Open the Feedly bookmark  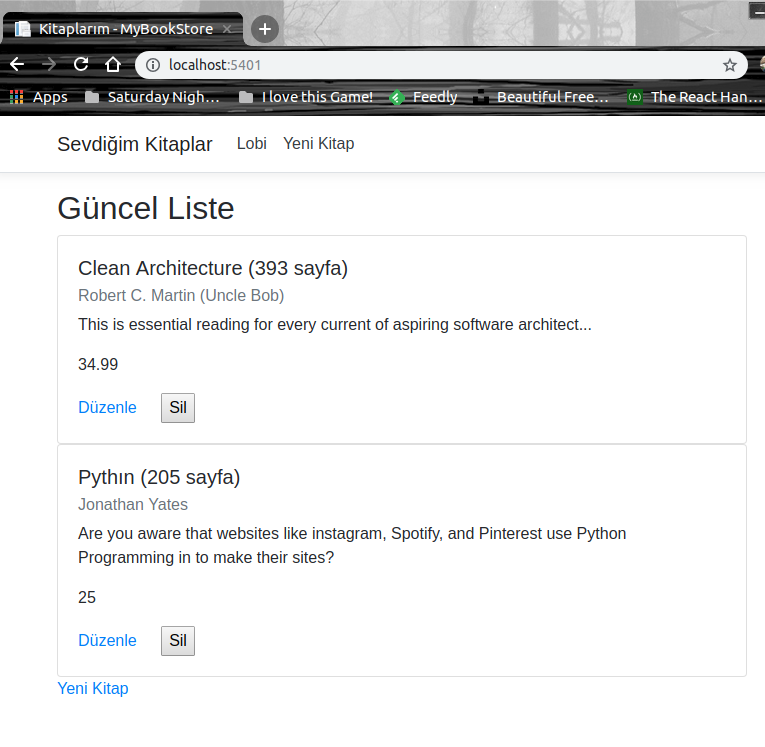coord(423,97)
